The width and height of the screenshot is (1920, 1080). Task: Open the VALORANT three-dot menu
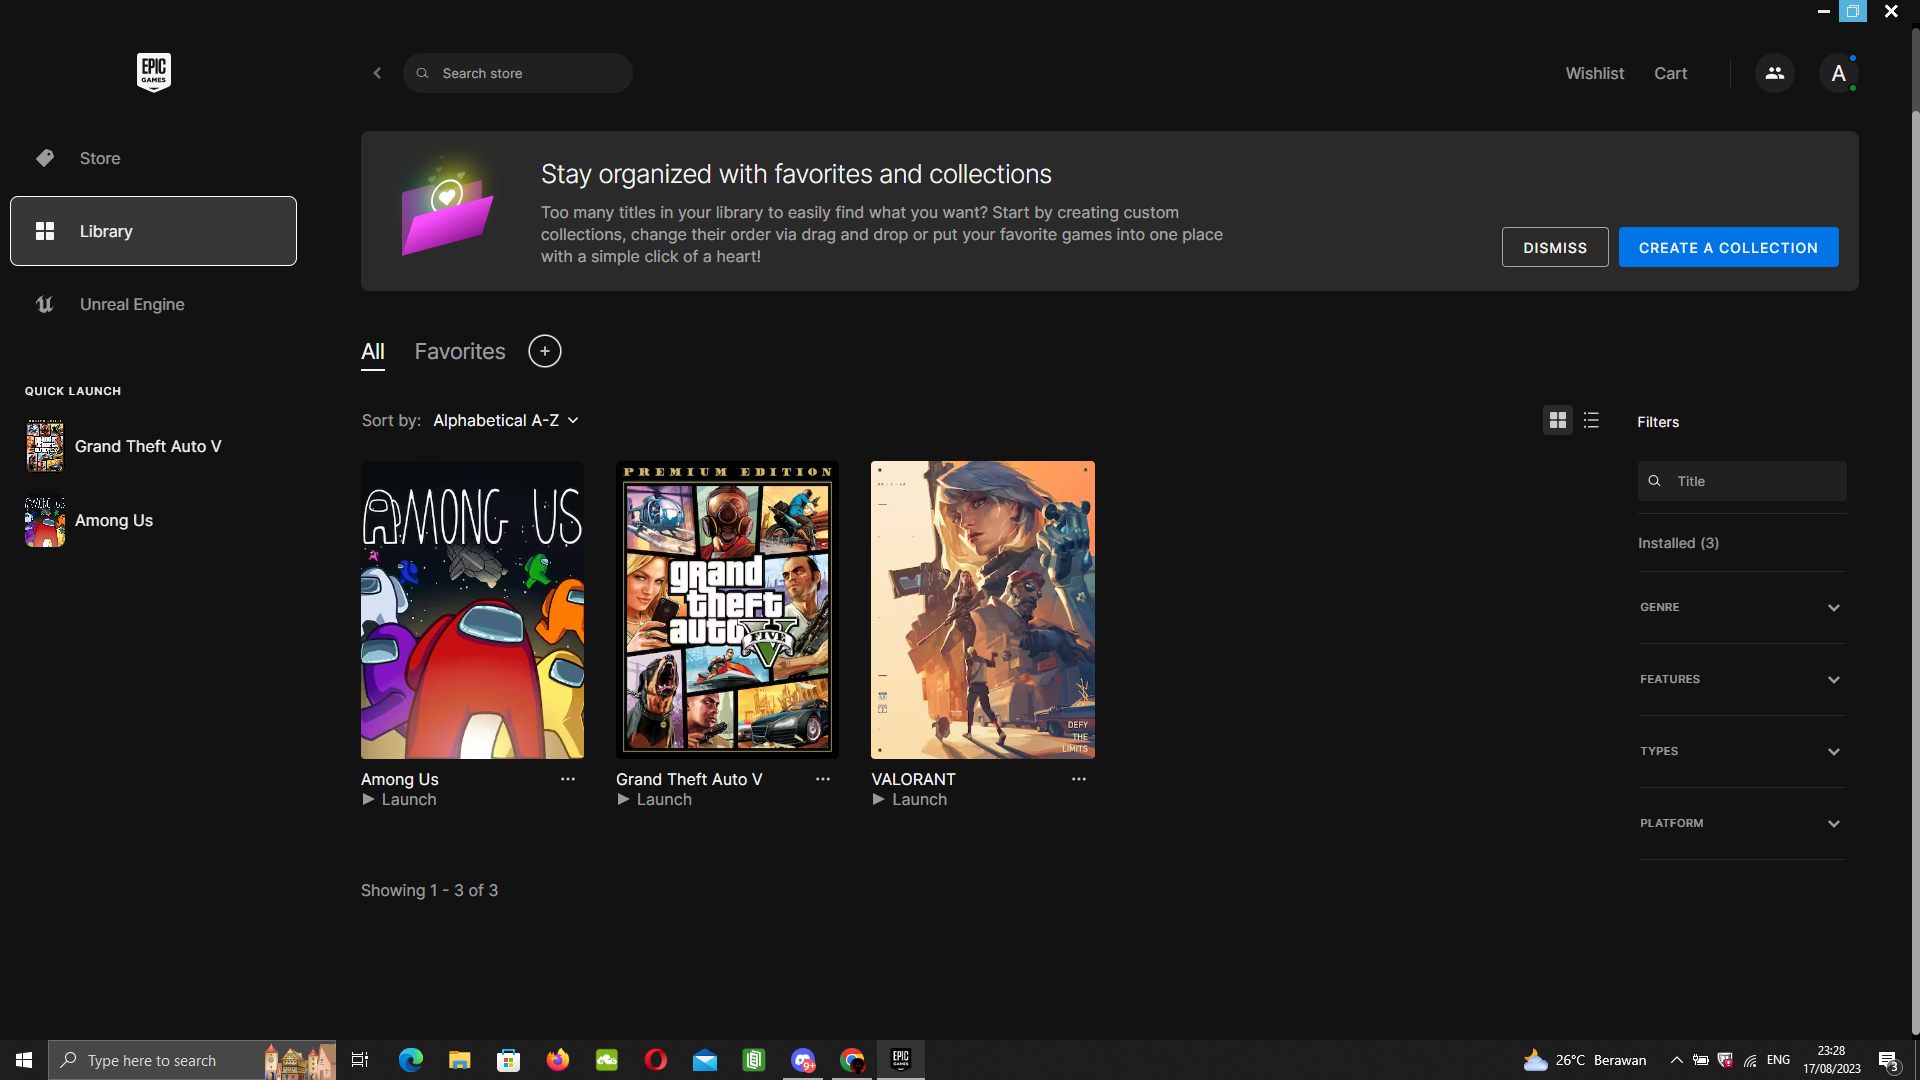(1078, 779)
